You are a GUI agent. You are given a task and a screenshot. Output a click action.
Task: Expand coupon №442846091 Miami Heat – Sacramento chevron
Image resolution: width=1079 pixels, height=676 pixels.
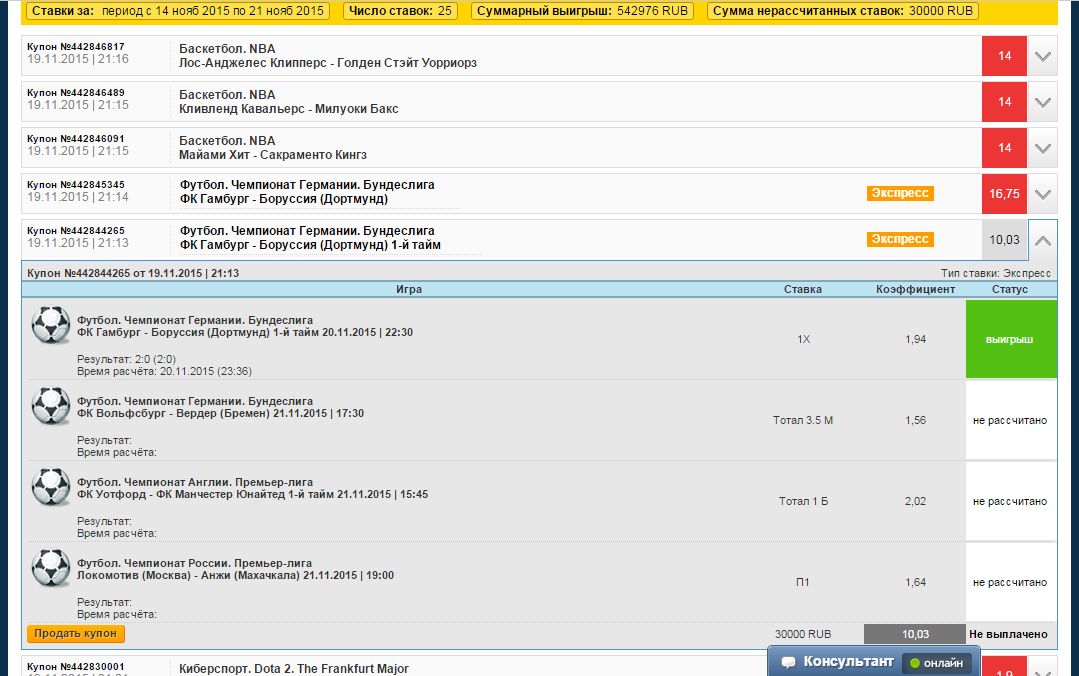point(1043,148)
